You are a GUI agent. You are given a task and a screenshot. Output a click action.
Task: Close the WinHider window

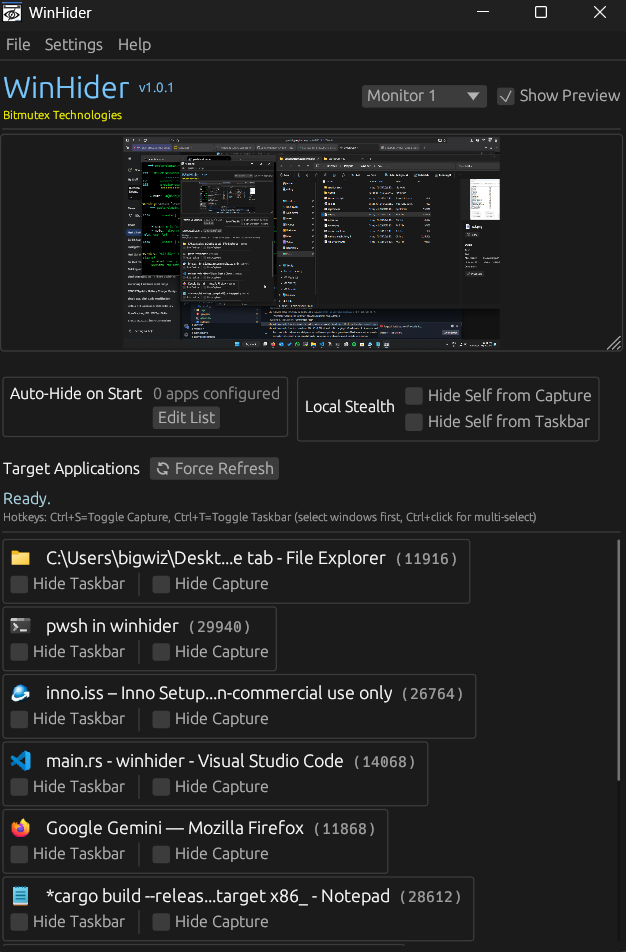coord(600,12)
